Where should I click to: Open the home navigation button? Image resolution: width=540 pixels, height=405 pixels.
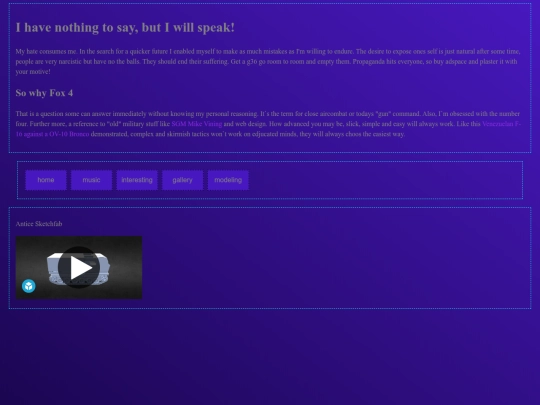click(46, 180)
